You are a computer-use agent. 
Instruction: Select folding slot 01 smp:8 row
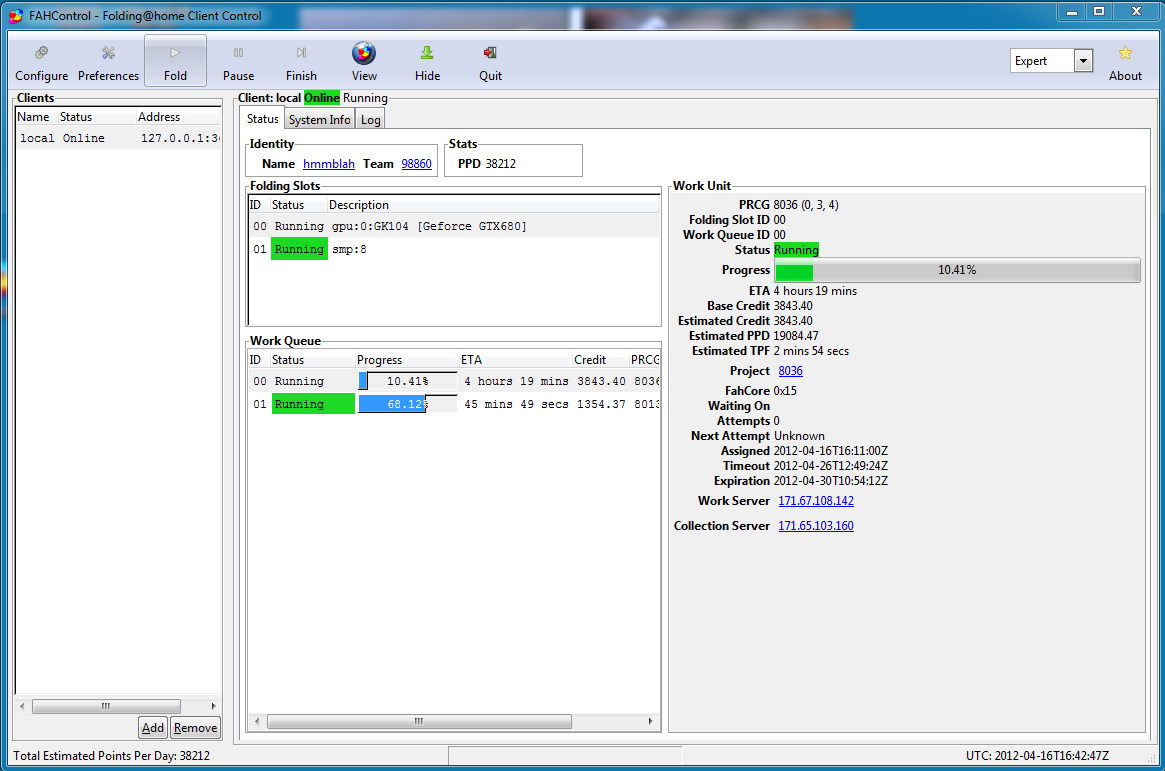tap(454, 249)
